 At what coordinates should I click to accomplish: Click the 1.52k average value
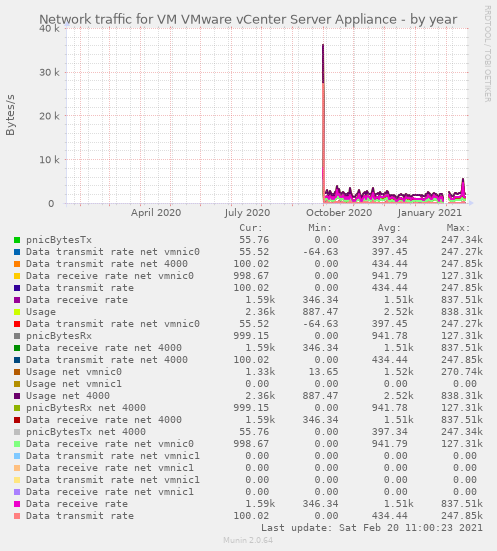click(x=399, y=372)
